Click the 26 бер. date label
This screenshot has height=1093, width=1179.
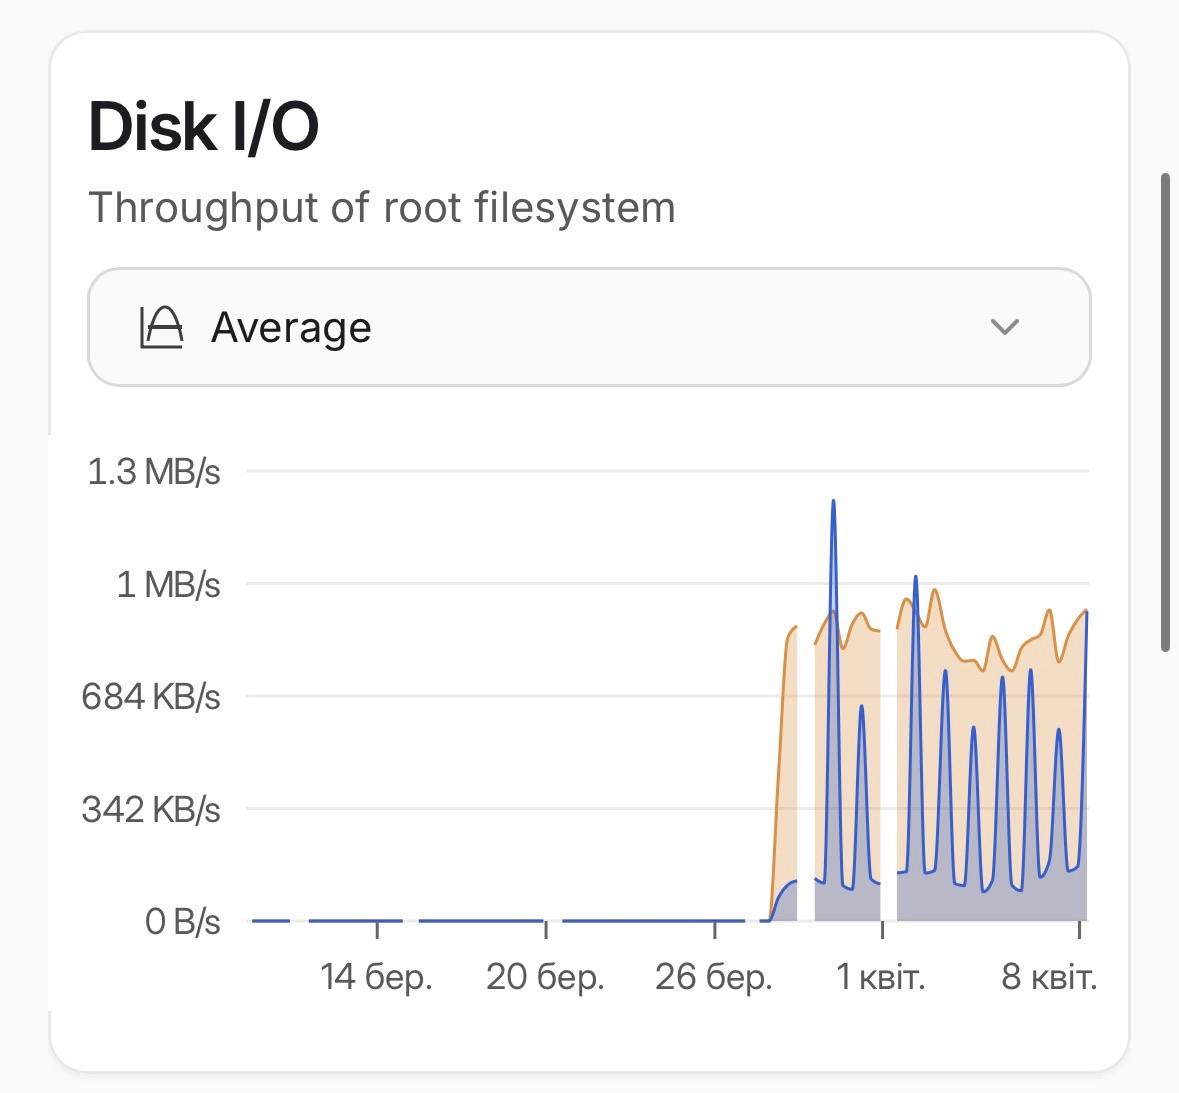[x=714, y=977]
